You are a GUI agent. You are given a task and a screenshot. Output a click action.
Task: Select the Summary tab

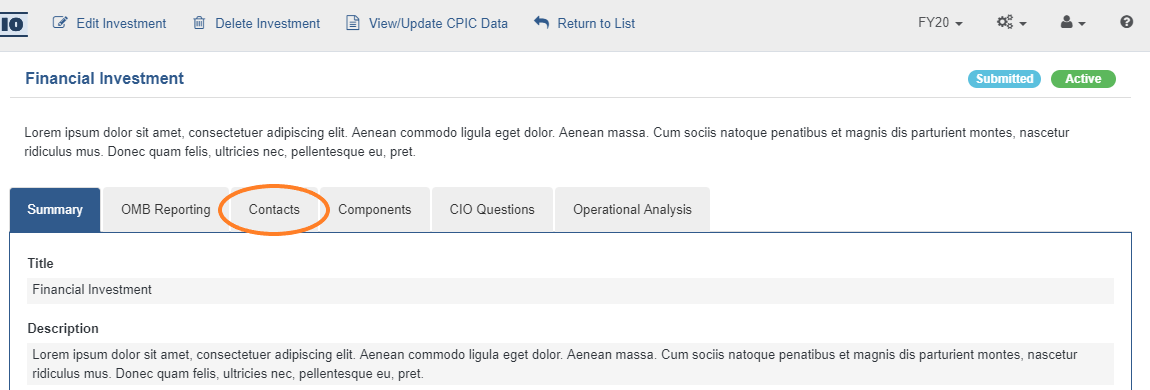(55, 210)
